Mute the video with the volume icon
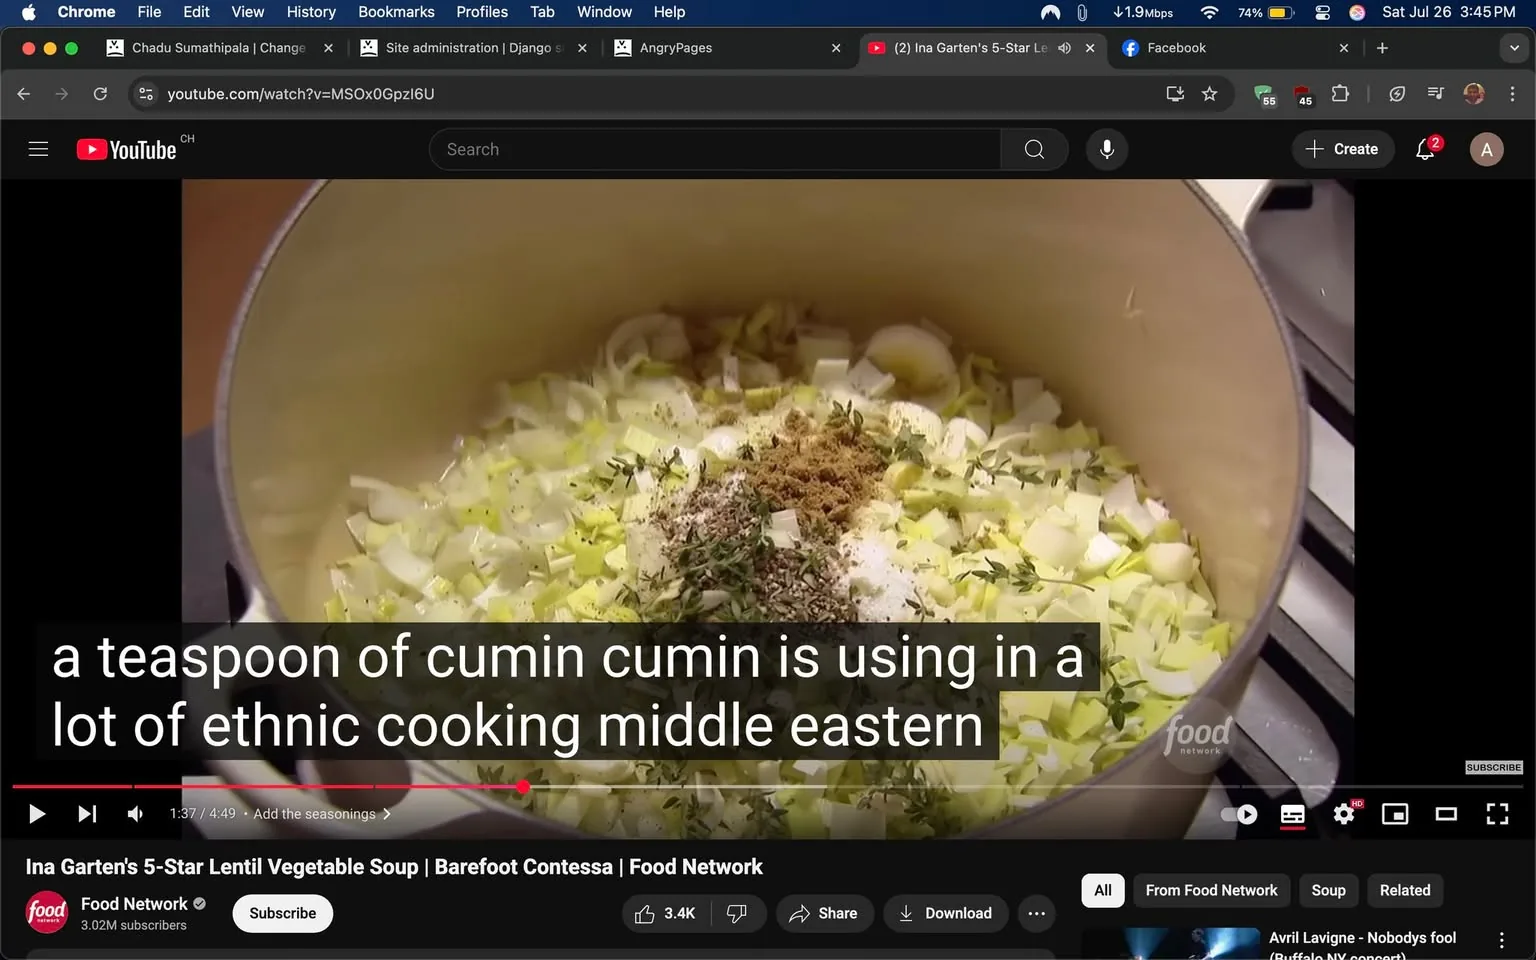Screen dimensions: 1536x960 coord(135,813)
